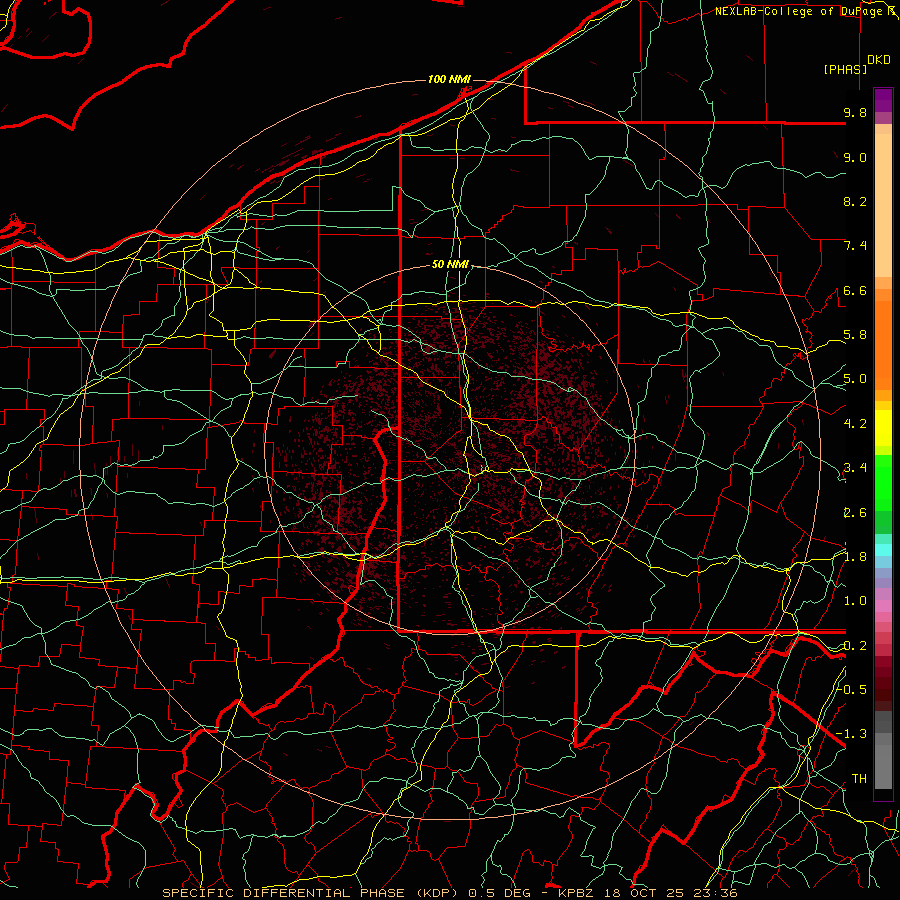Viewport: 900px width, 900px height.
Task: Click the TH label on the scale
Action: [x=859, y=778]
